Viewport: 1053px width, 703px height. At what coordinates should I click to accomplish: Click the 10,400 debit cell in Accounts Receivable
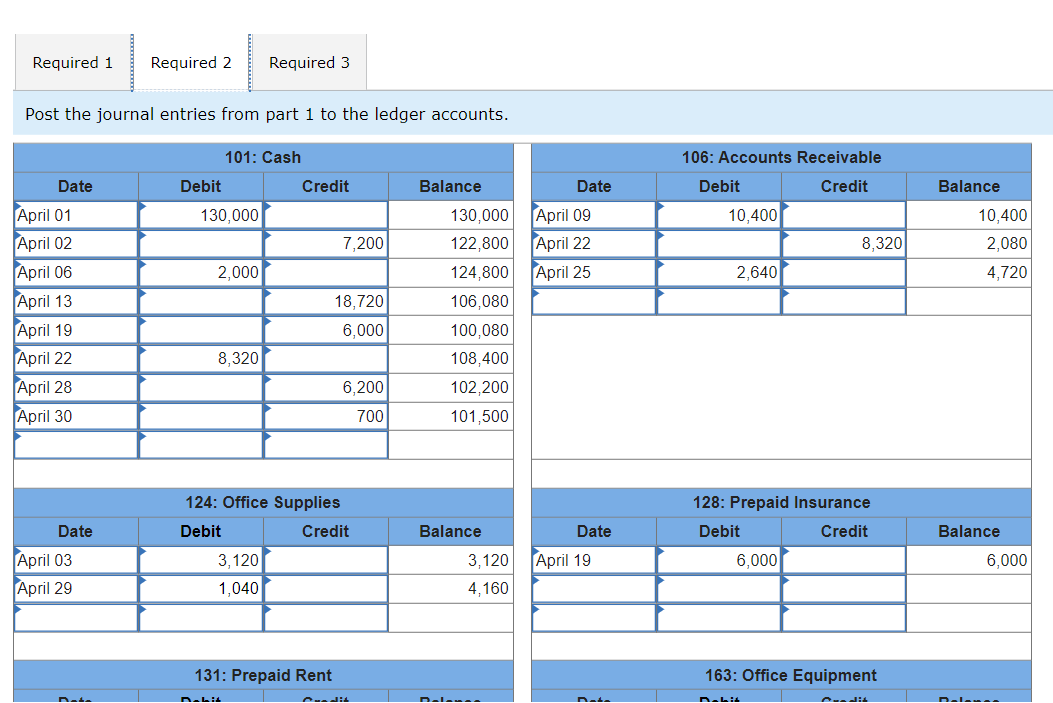[718, 214]
